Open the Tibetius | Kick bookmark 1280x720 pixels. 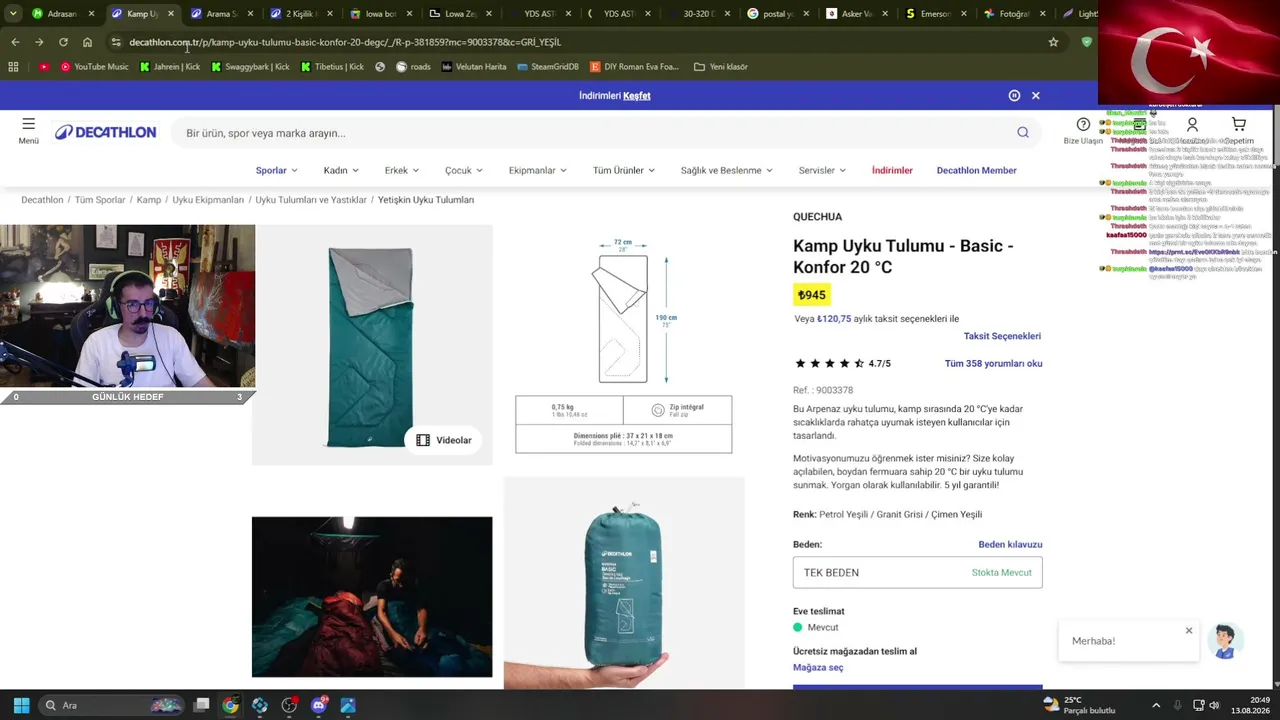pos(332,67)
